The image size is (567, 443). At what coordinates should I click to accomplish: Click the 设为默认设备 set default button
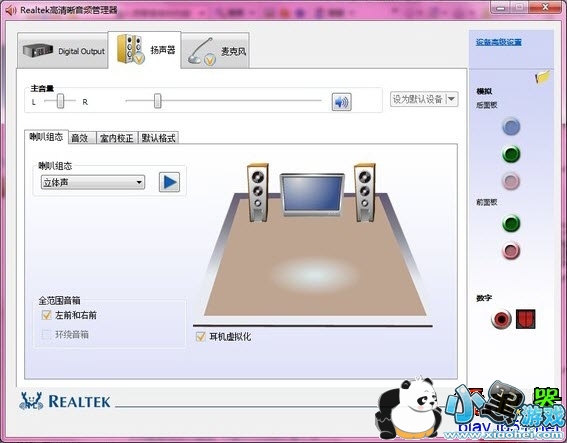[x=418, y=99]
